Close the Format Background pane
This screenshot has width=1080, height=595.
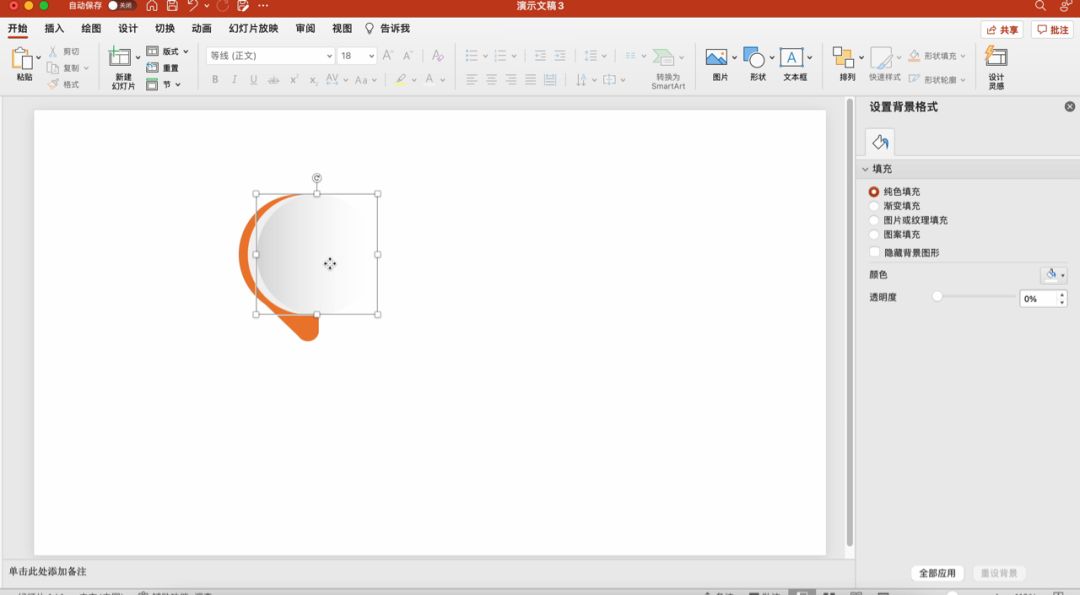coord(1070,107)
